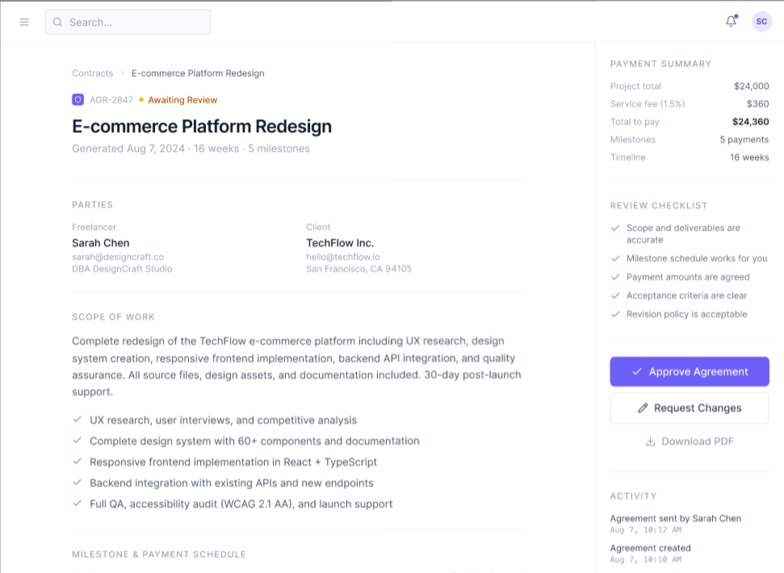Click E-commerce Platform Redesign breadcrumb
The height and width of the screenshot is (573, 784).
198,73
